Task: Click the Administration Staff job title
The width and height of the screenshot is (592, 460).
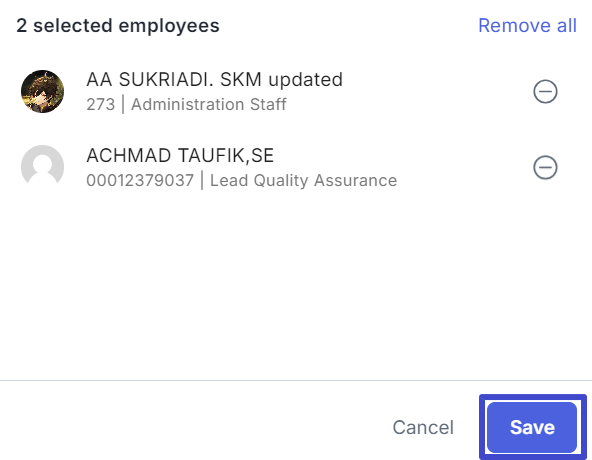Action: [x=209, y=104]
